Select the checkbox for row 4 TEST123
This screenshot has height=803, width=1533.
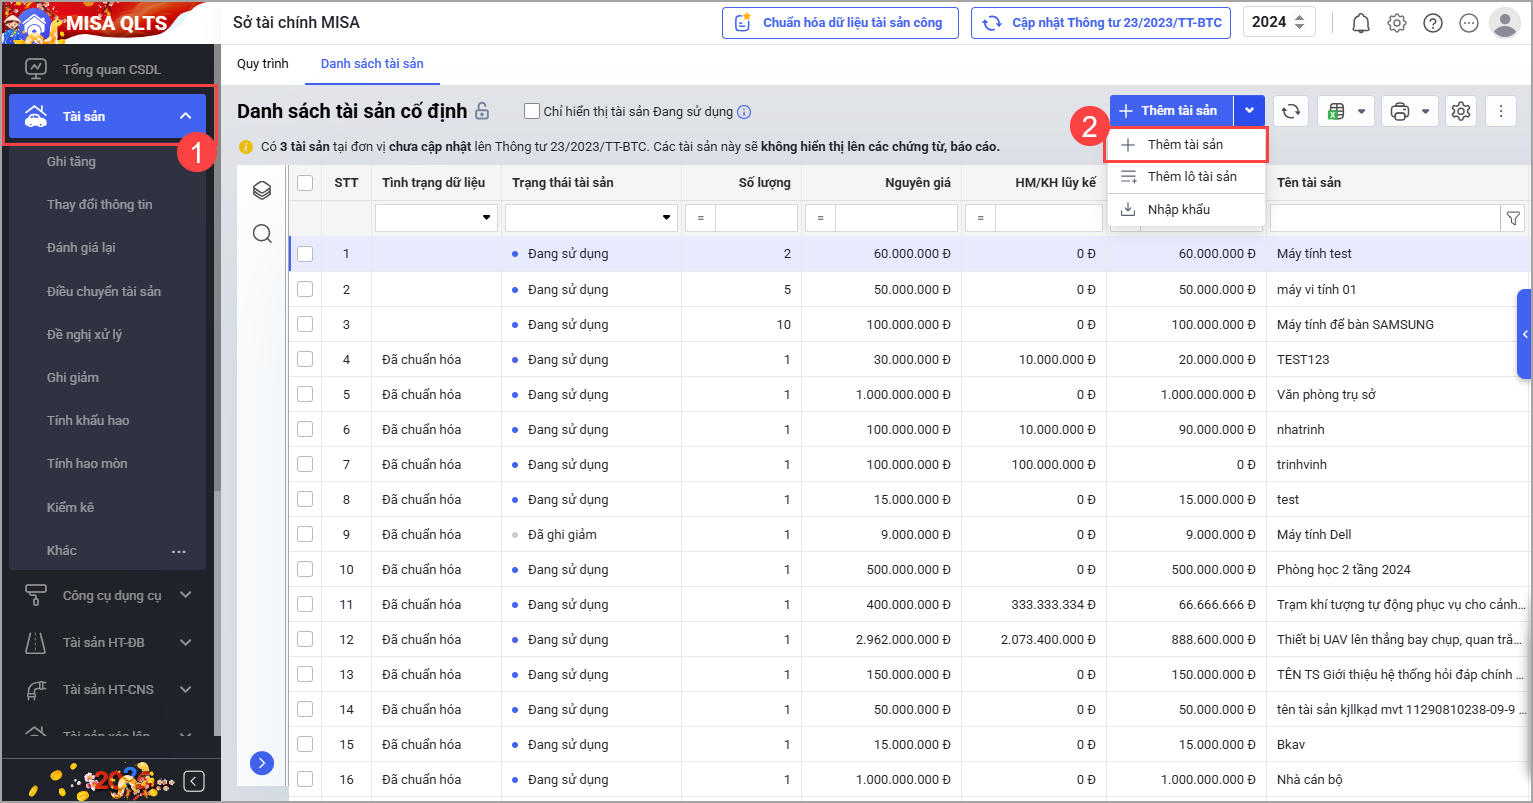[x=305, y=359]
